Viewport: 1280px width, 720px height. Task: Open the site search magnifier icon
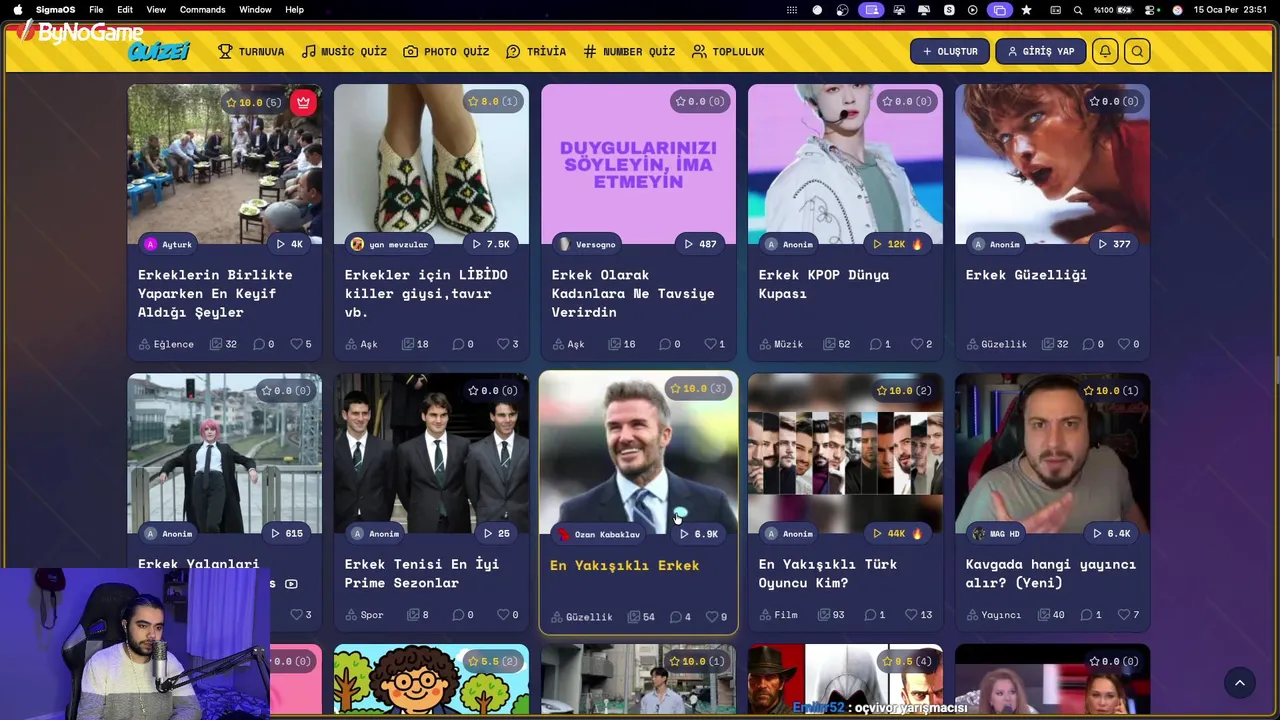click(1137, 51)
